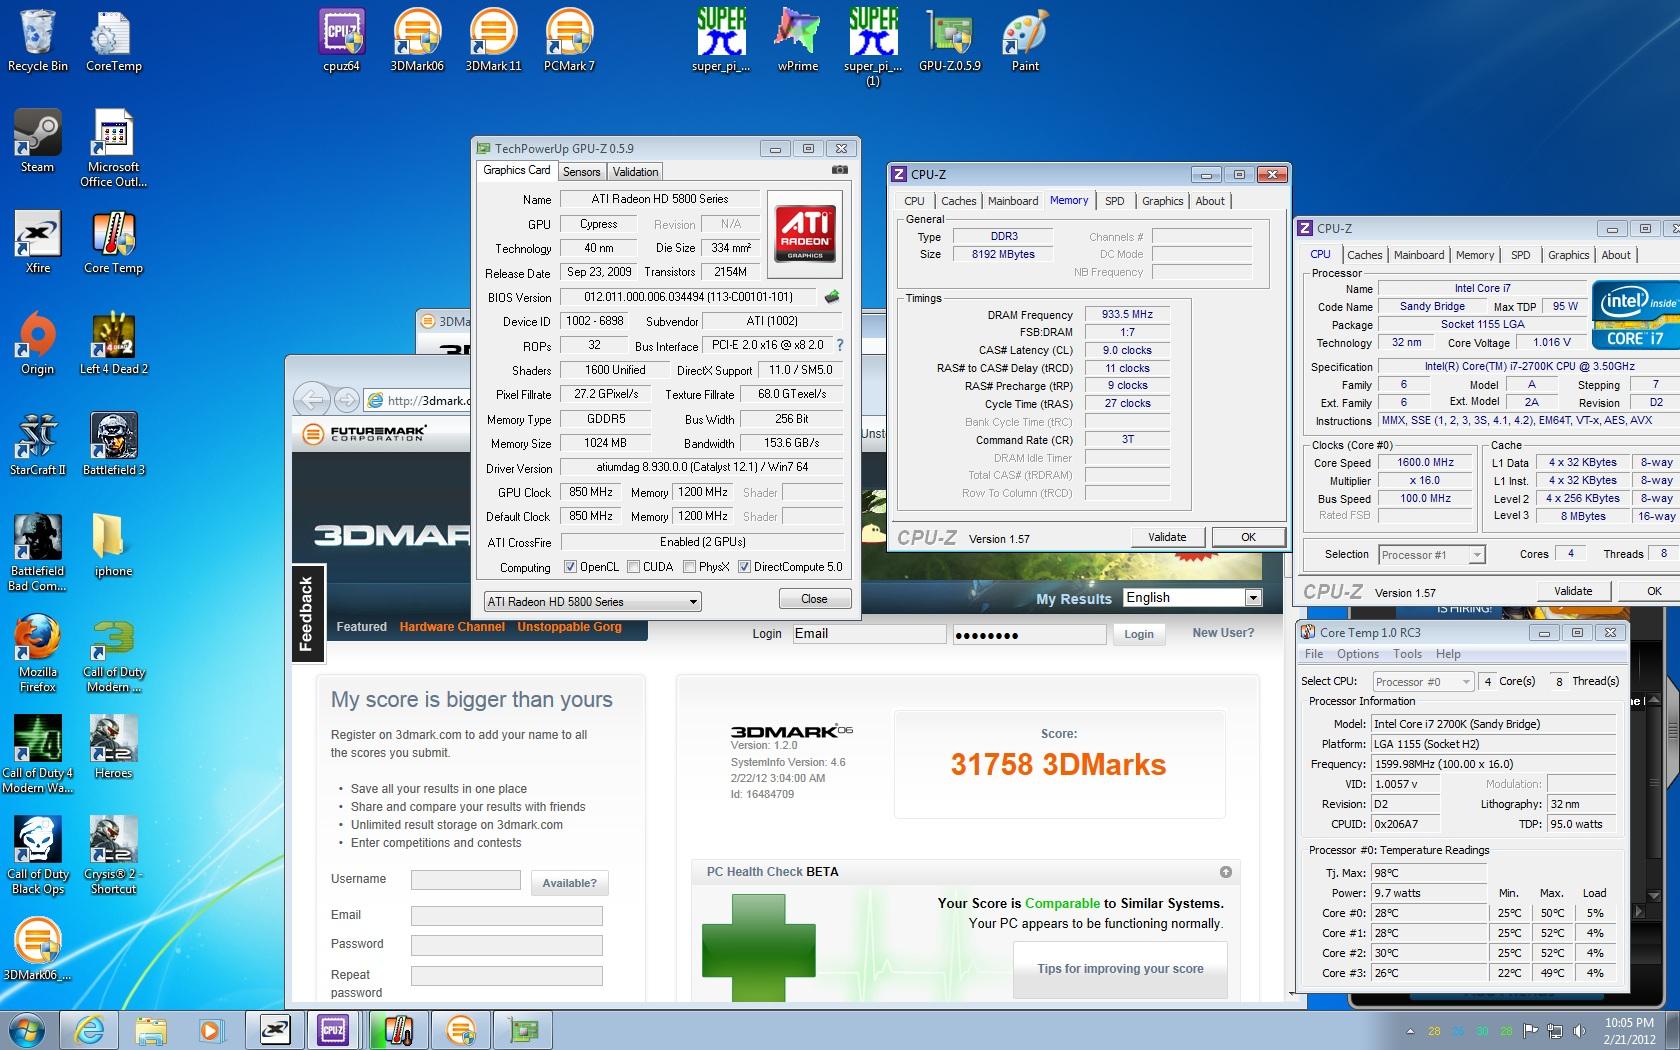Open the Origin desktop icon

tap(38, 343)
